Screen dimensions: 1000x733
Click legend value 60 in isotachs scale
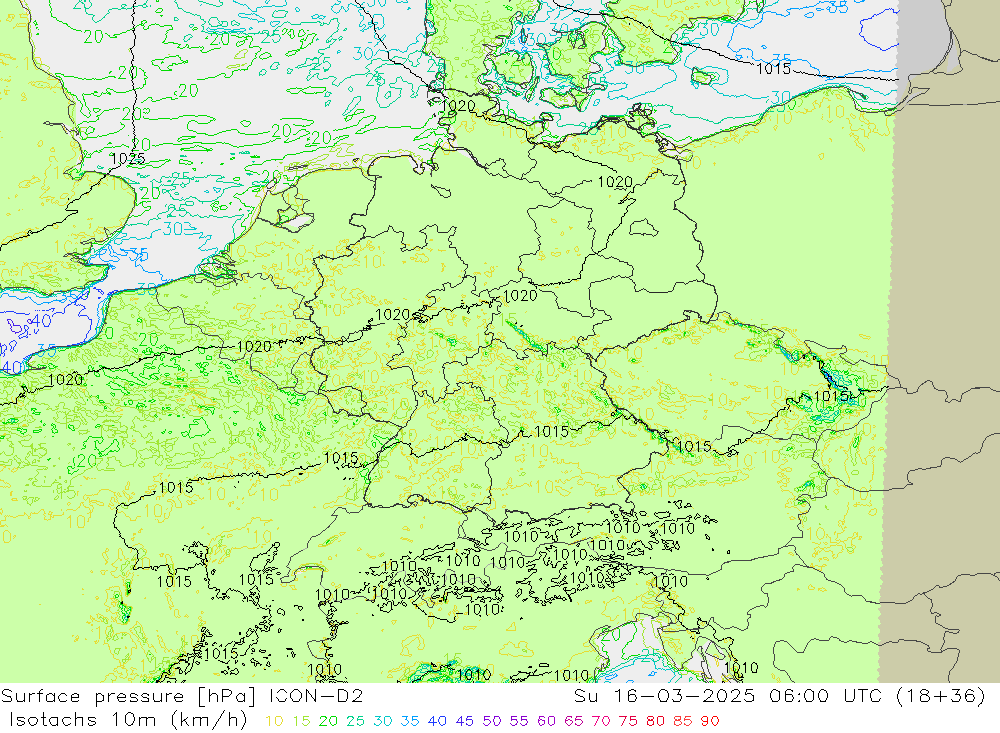tap(547, 721)
